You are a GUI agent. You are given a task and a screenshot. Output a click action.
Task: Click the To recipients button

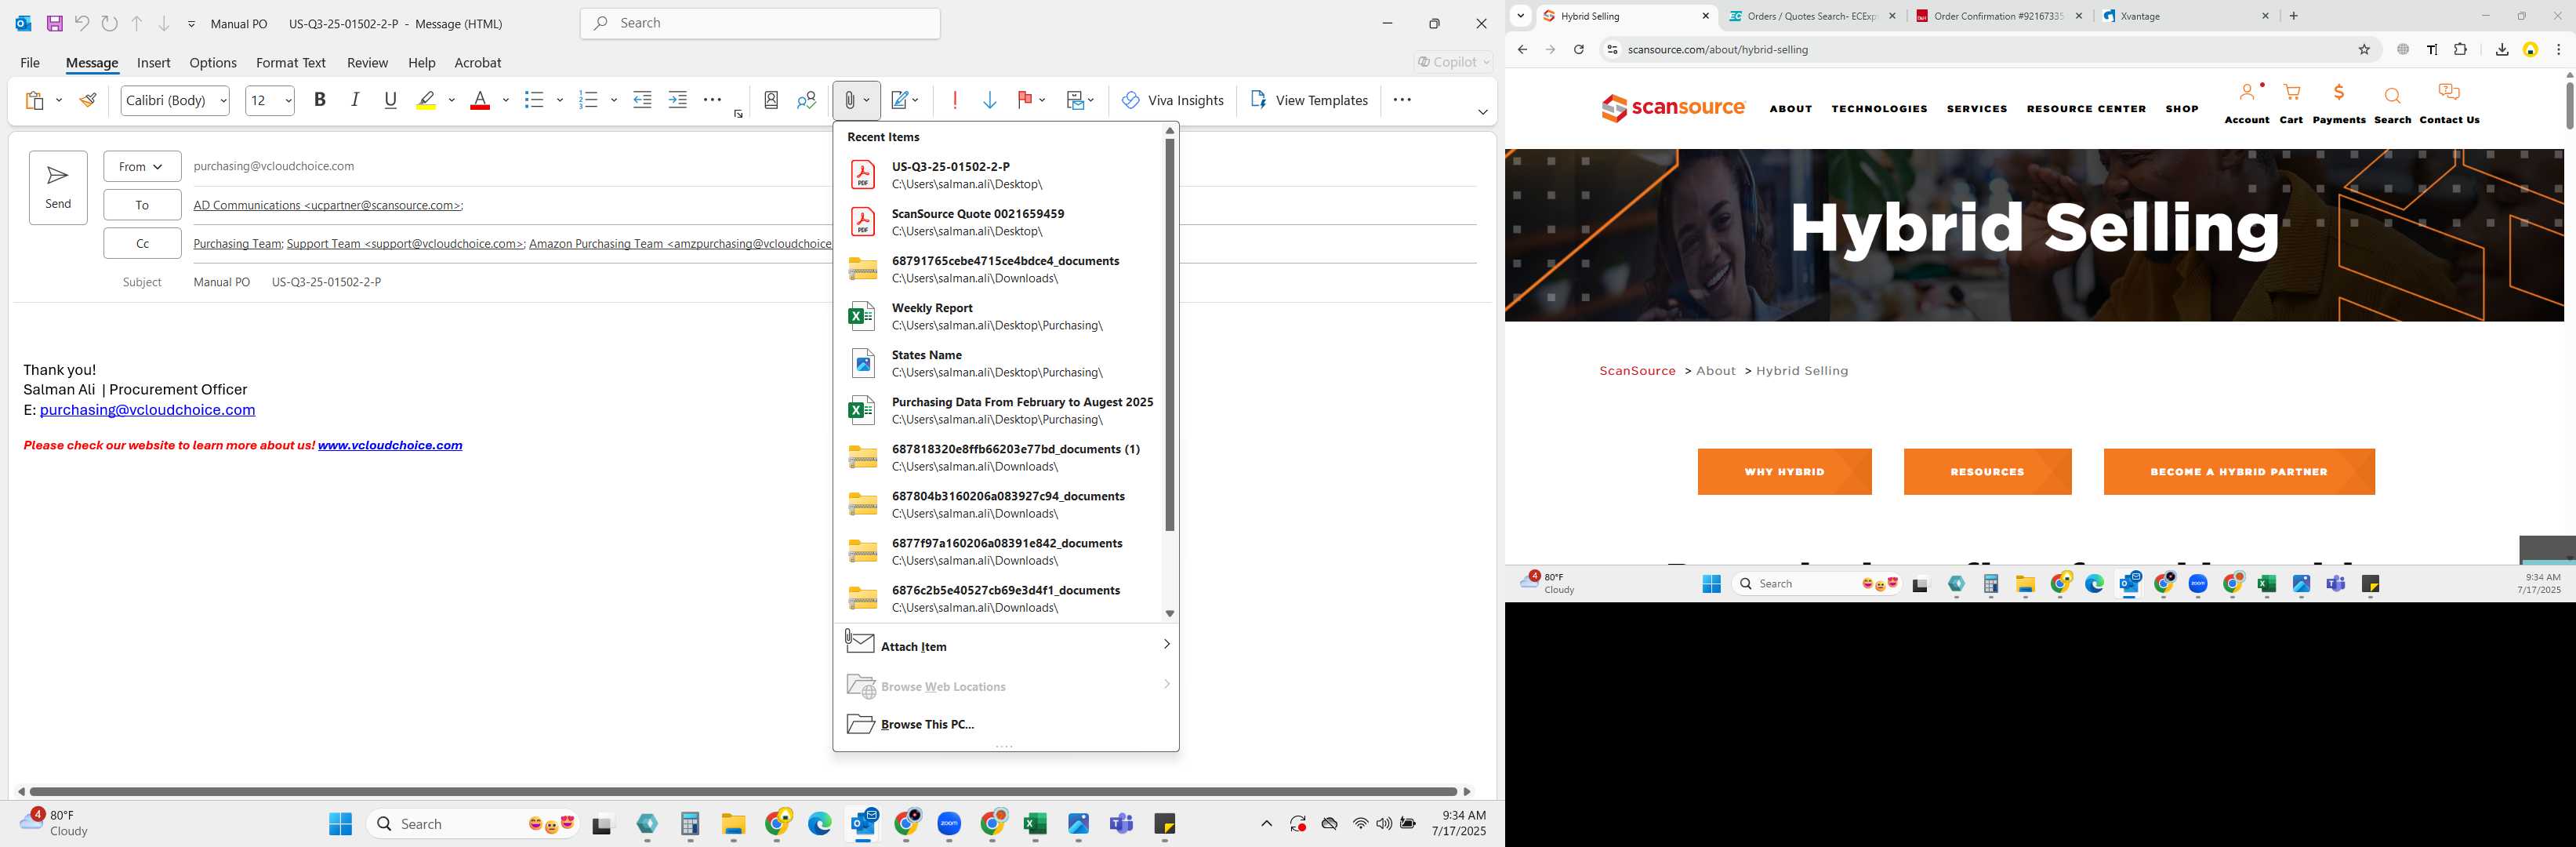142,205
